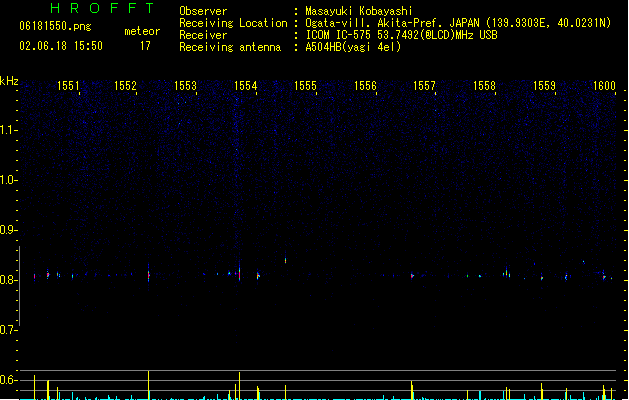Click time marker 1556
Screen dimensions: 629x400
click(x=365, y=86)
